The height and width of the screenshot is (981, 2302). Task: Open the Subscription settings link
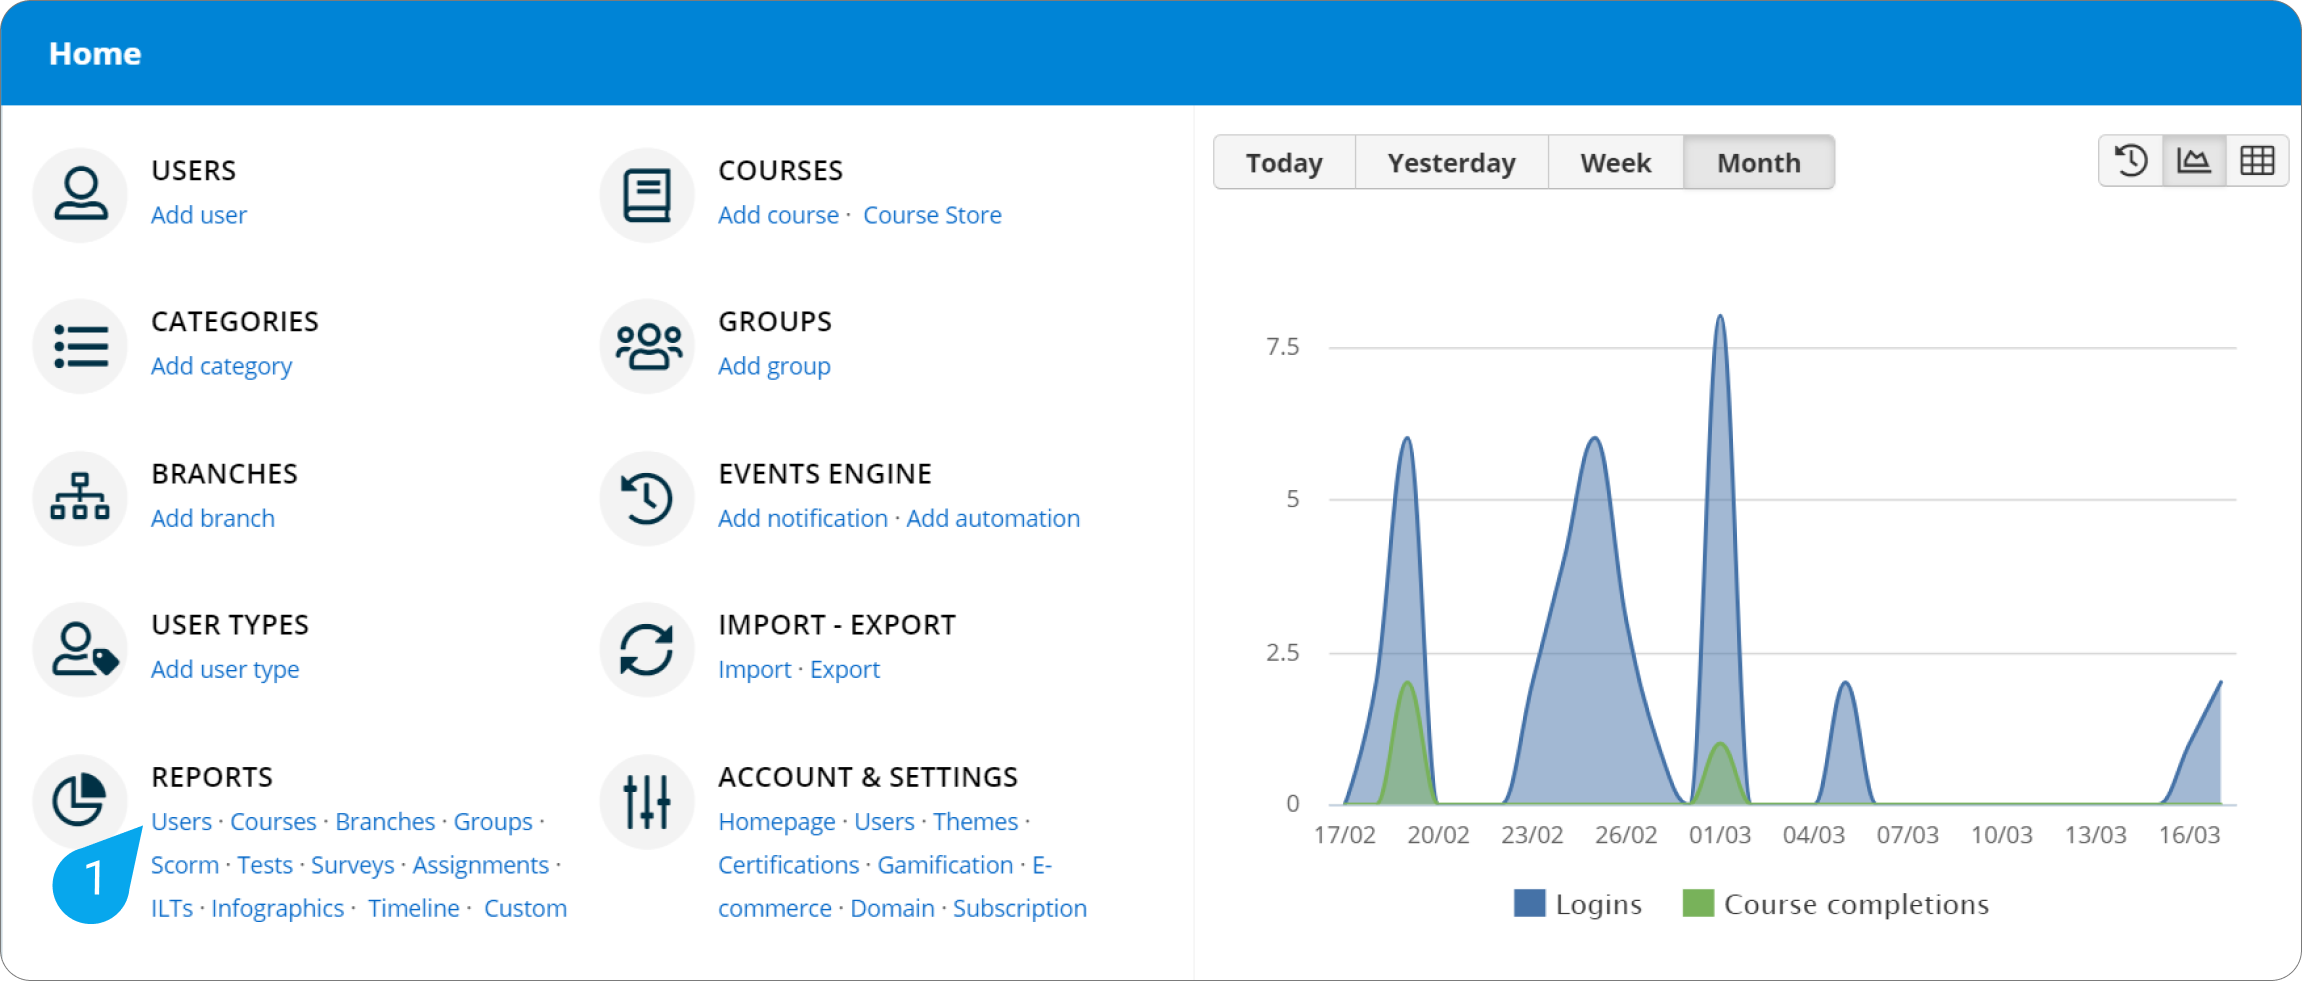pos(1019,908)
